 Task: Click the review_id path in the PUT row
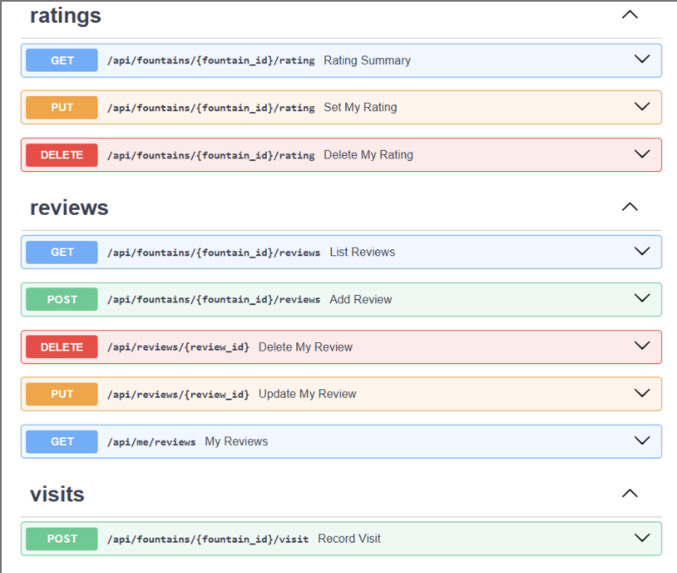(178, 394)
